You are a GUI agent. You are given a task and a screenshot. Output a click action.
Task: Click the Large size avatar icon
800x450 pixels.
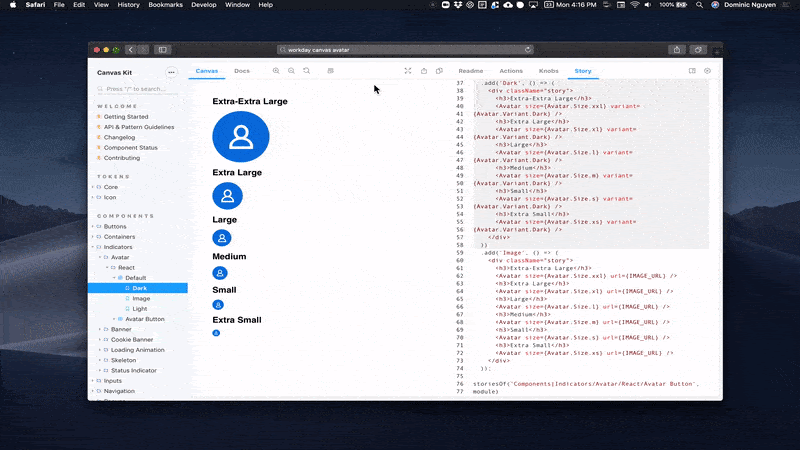pos(222,238)
